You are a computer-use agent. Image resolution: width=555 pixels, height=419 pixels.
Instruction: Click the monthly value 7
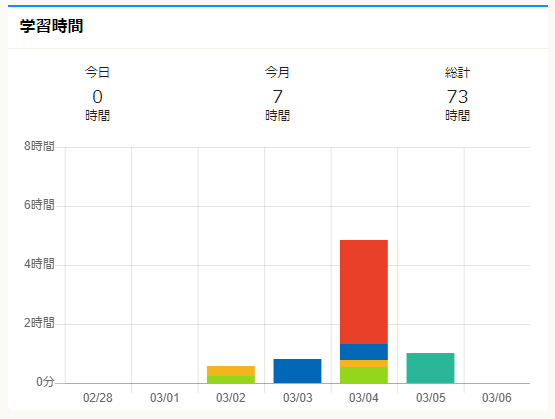click(x=278, y=97)
